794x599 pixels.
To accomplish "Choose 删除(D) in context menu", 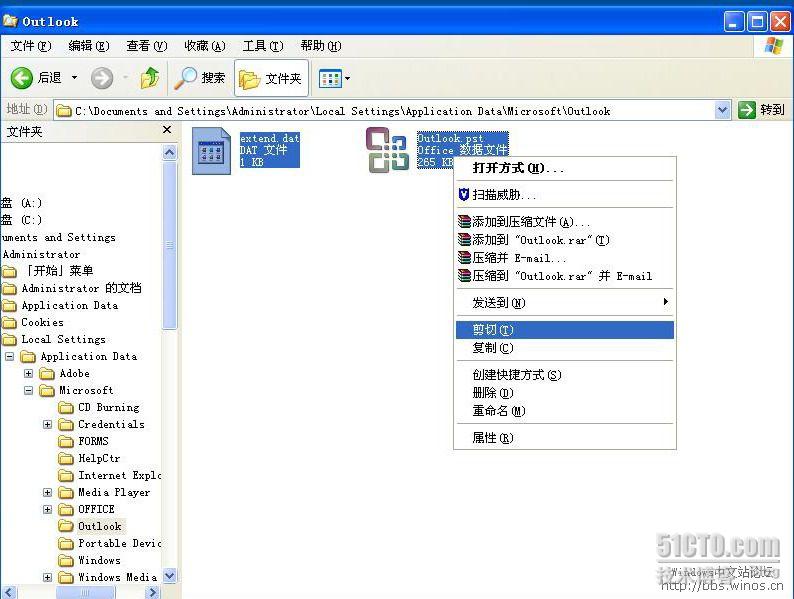I will pyautogui.click(x=565, y=393).
